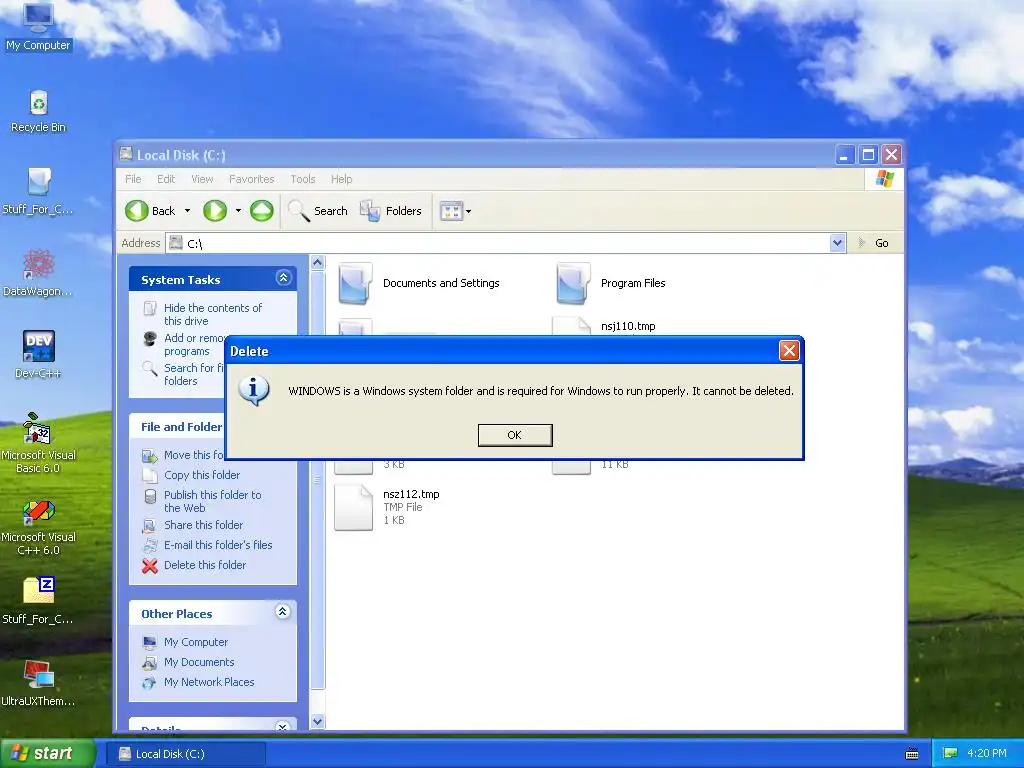Click the taskbar clock showing 4:20 PM

[987, 753]
